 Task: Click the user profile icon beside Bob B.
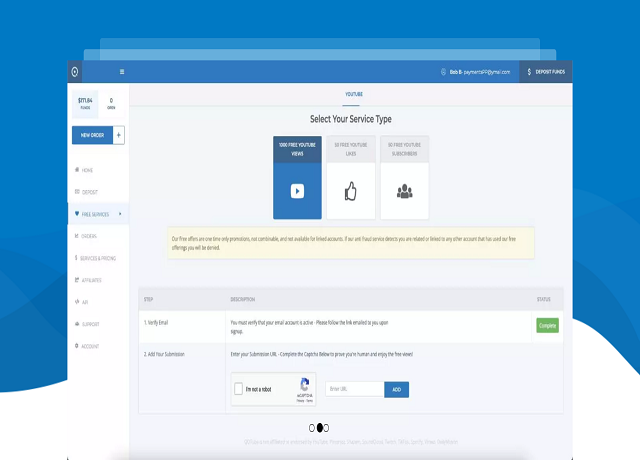pos(443,72)
